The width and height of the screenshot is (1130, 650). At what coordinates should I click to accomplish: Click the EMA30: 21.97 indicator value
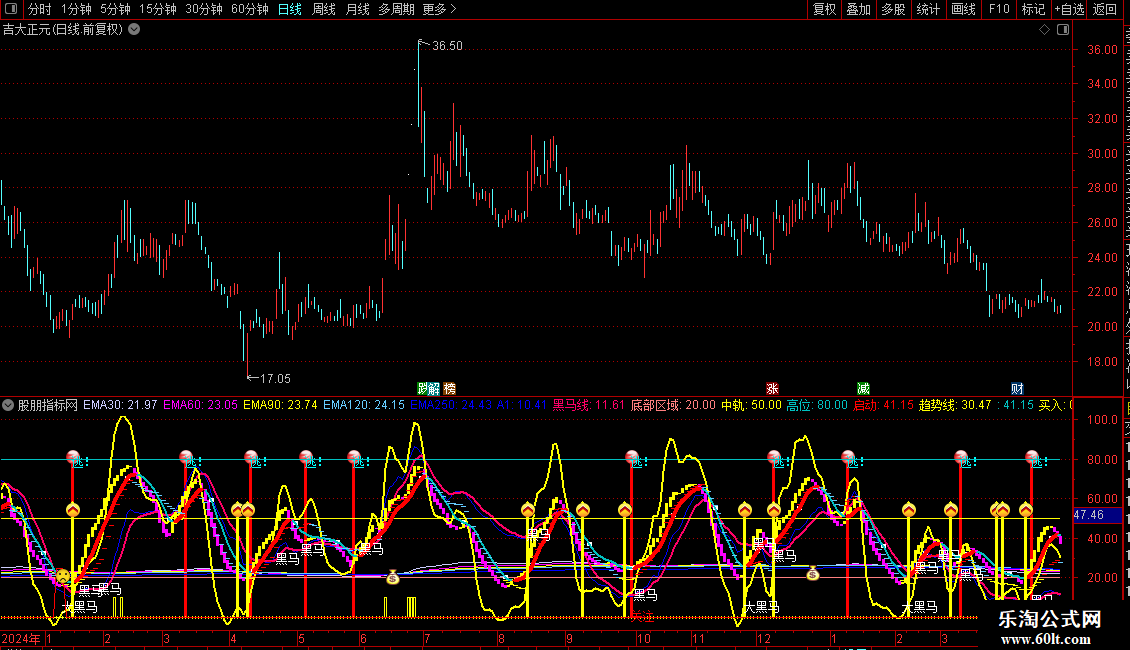(x=120, y=405)
